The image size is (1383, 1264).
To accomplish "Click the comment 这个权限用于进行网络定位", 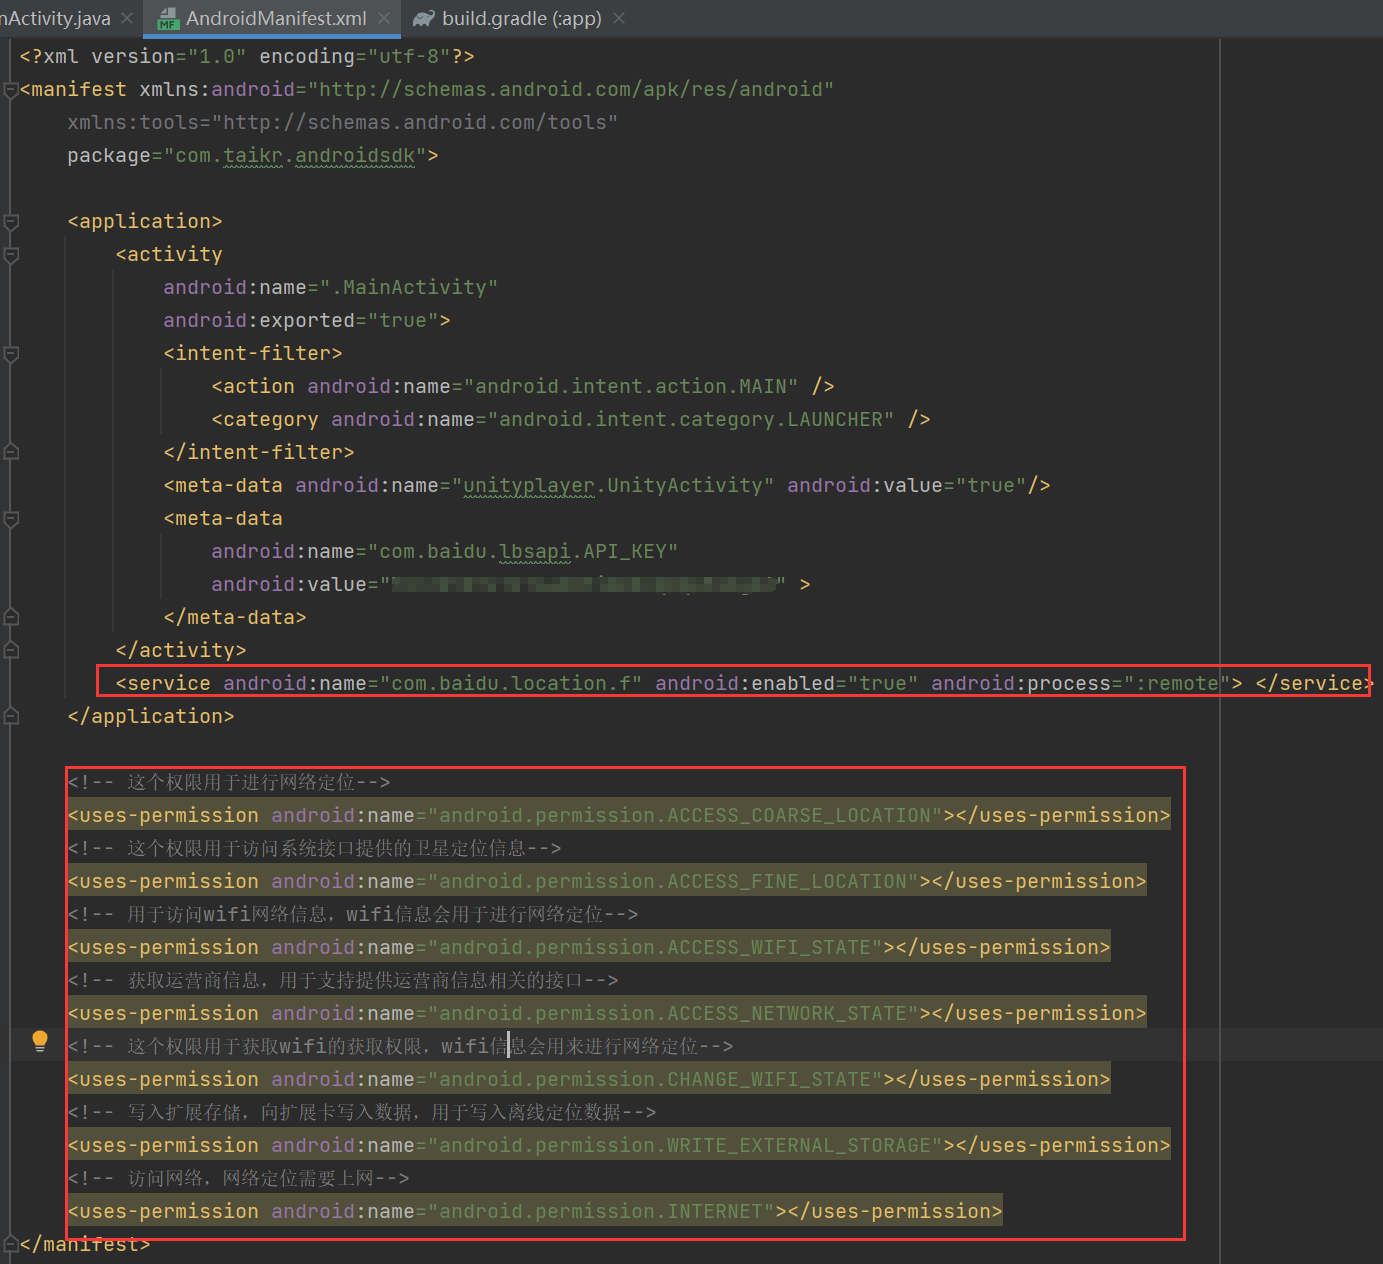I will pyautogui.click(x=229, y=782).
